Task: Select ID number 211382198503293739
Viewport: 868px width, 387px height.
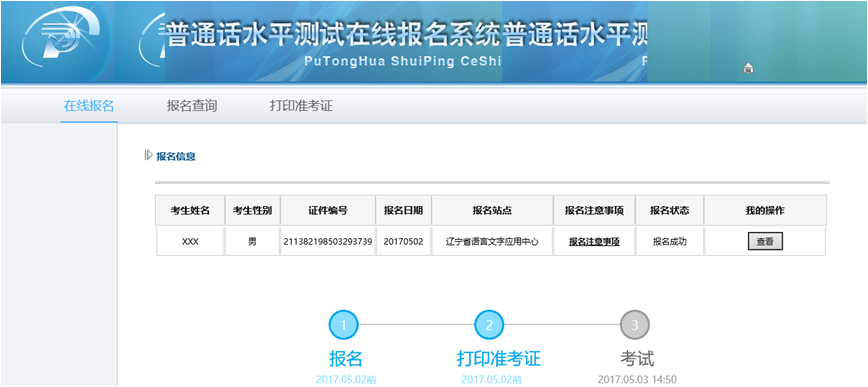Action: coord(328,241)
